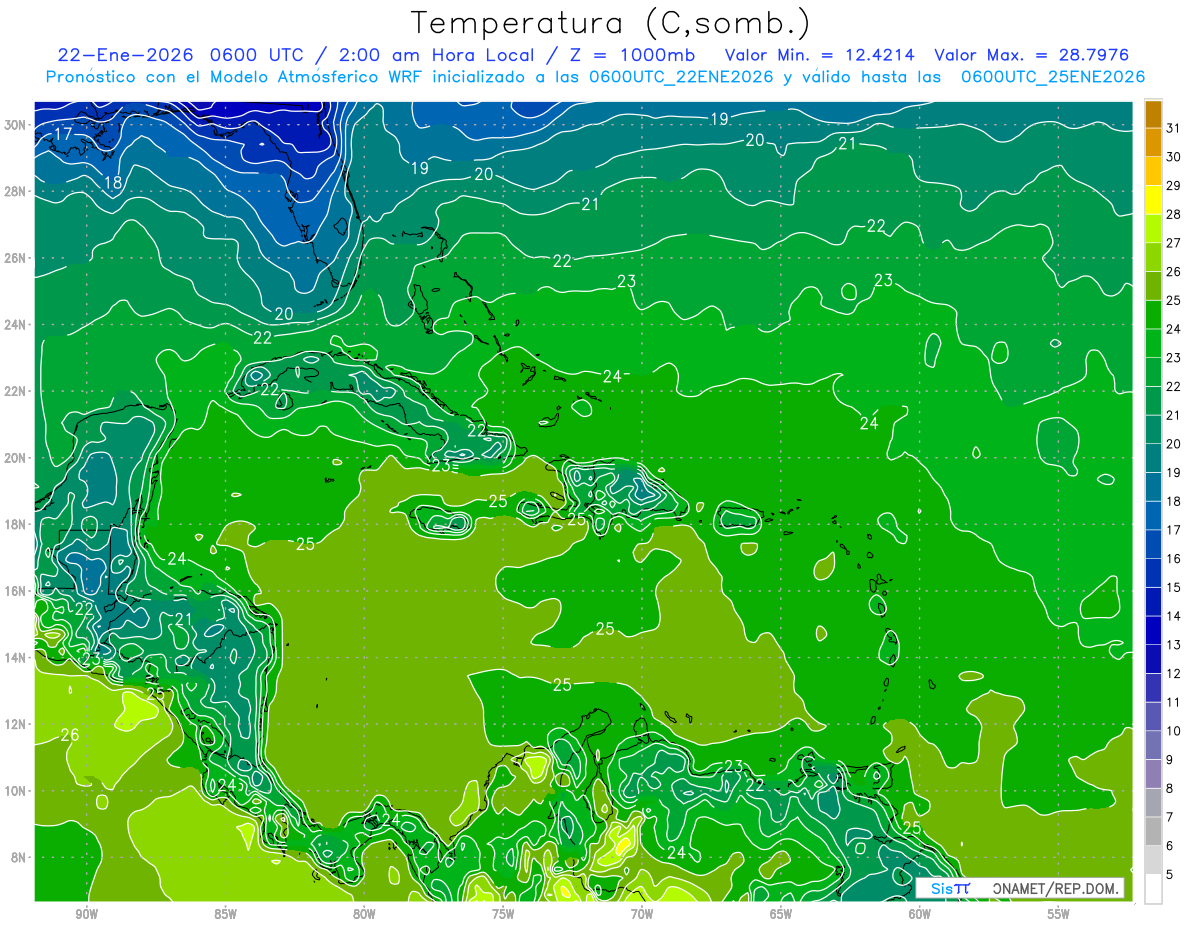Screen dimensions: 1200x927
Task: Click the initialization time '0600UTC_22ENE2026'
Action: point(681,77)
